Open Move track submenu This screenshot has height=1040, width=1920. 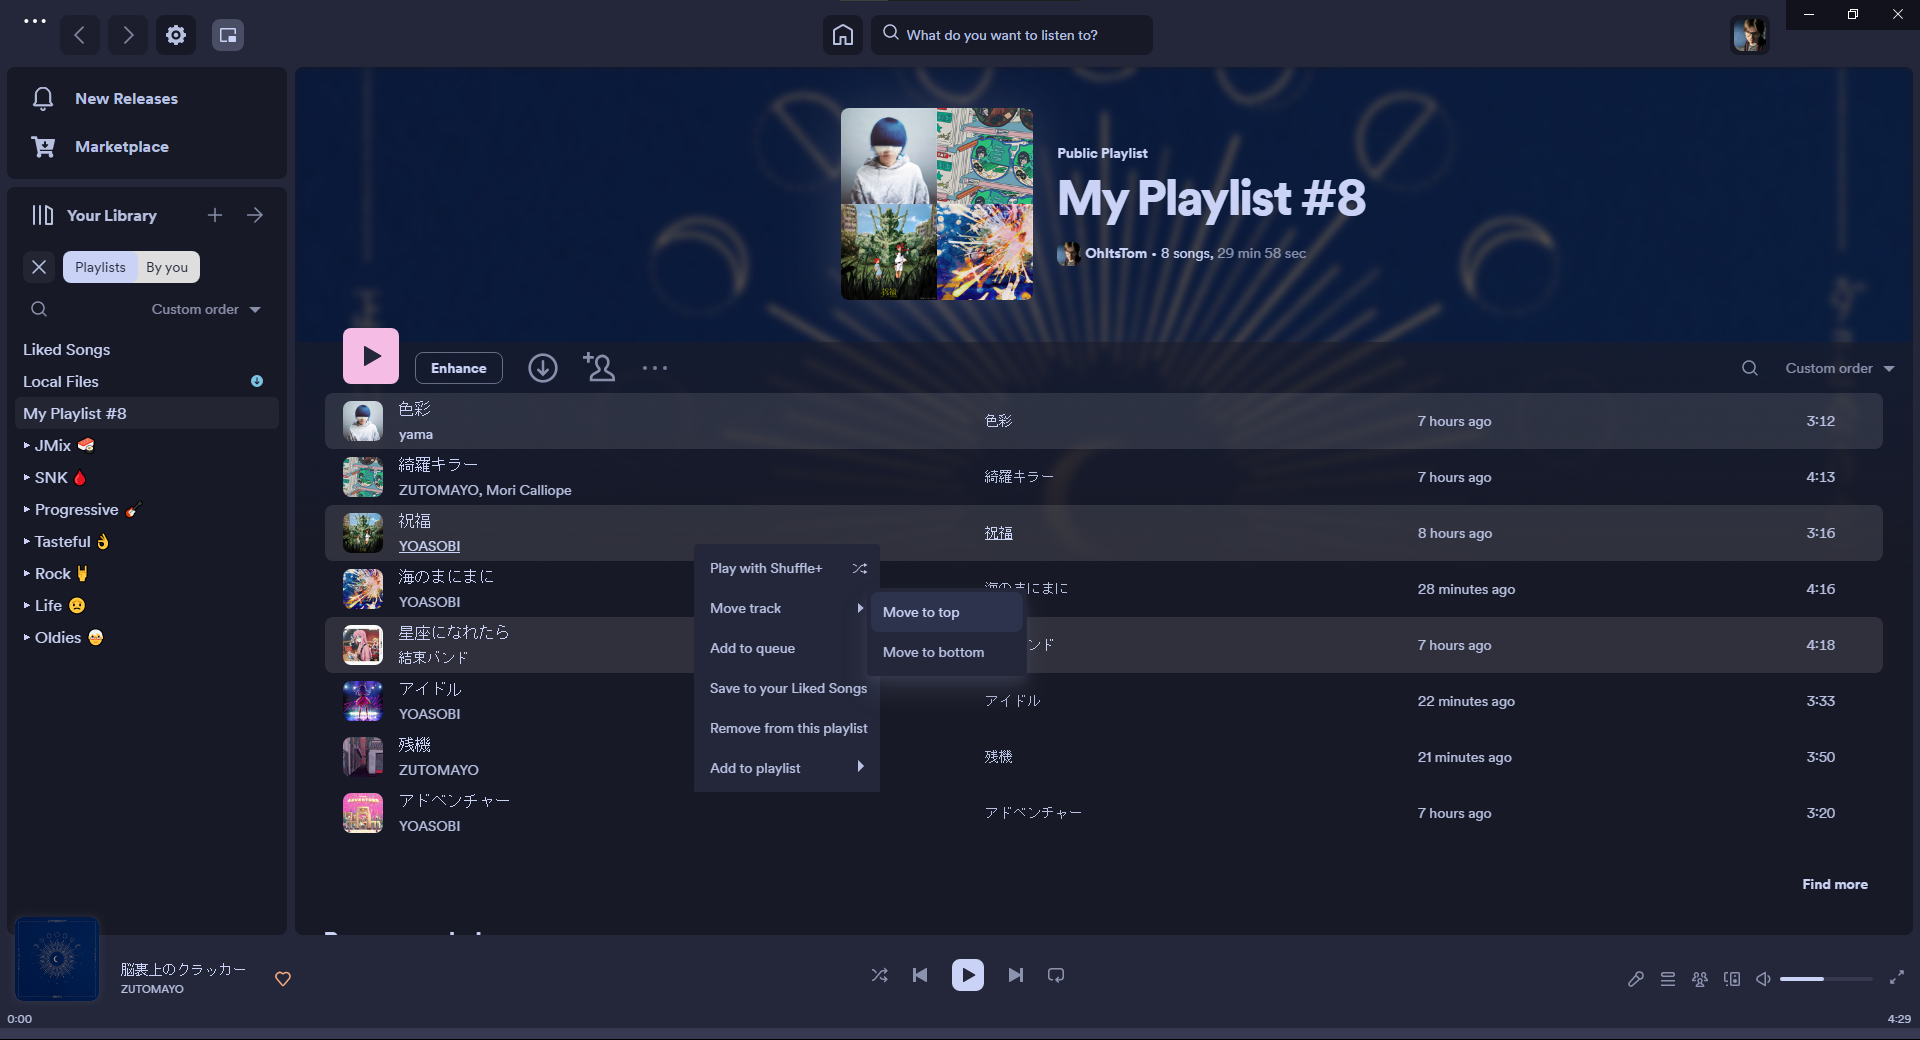(x=787, y=608)
